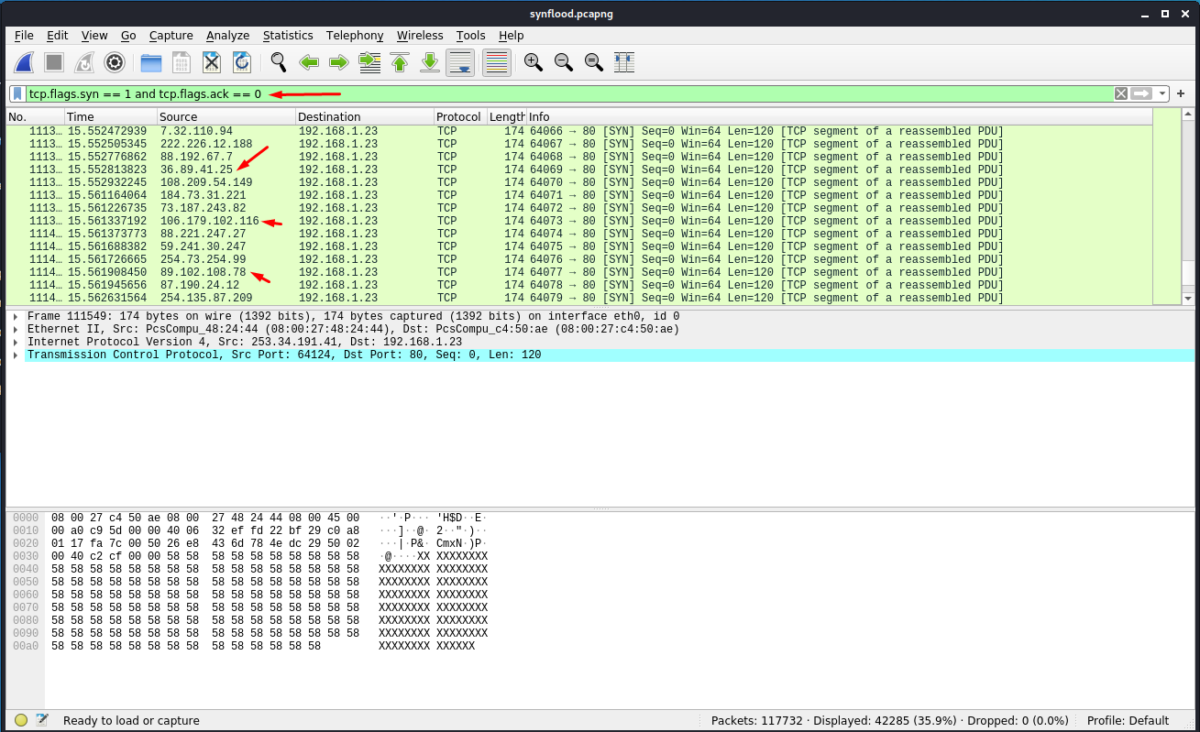Go forward in packet history
The image size is (1200, 732).
(x=338, y=62)
